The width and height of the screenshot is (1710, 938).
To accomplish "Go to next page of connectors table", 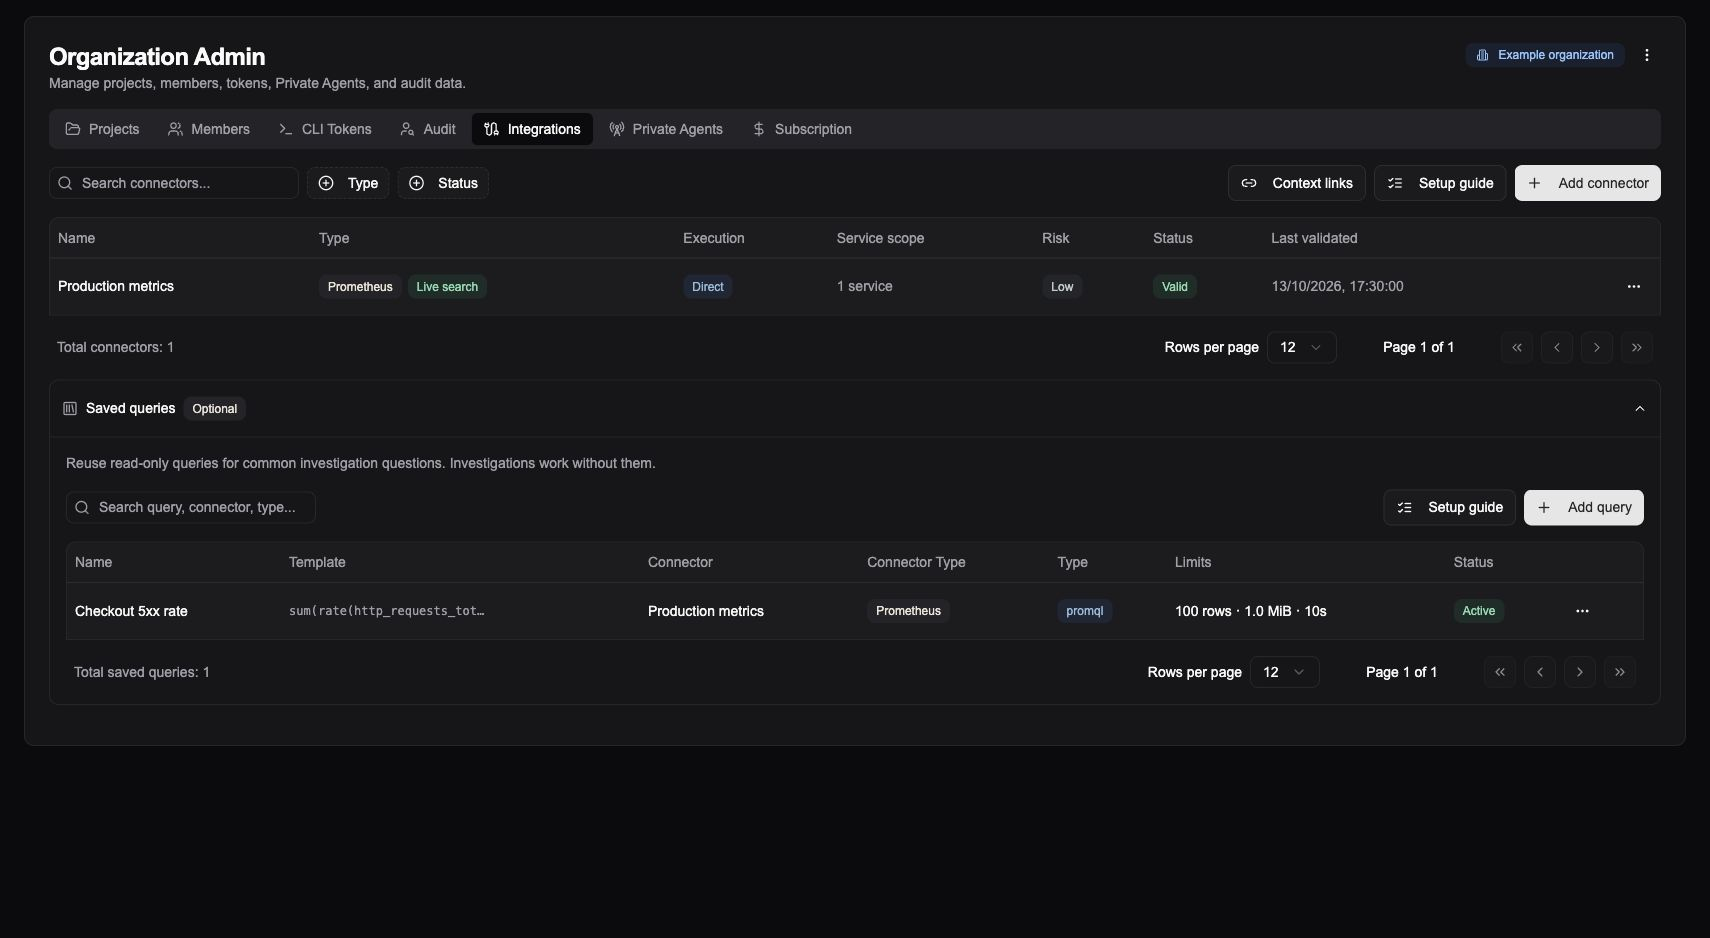I will click(1597, 348).
